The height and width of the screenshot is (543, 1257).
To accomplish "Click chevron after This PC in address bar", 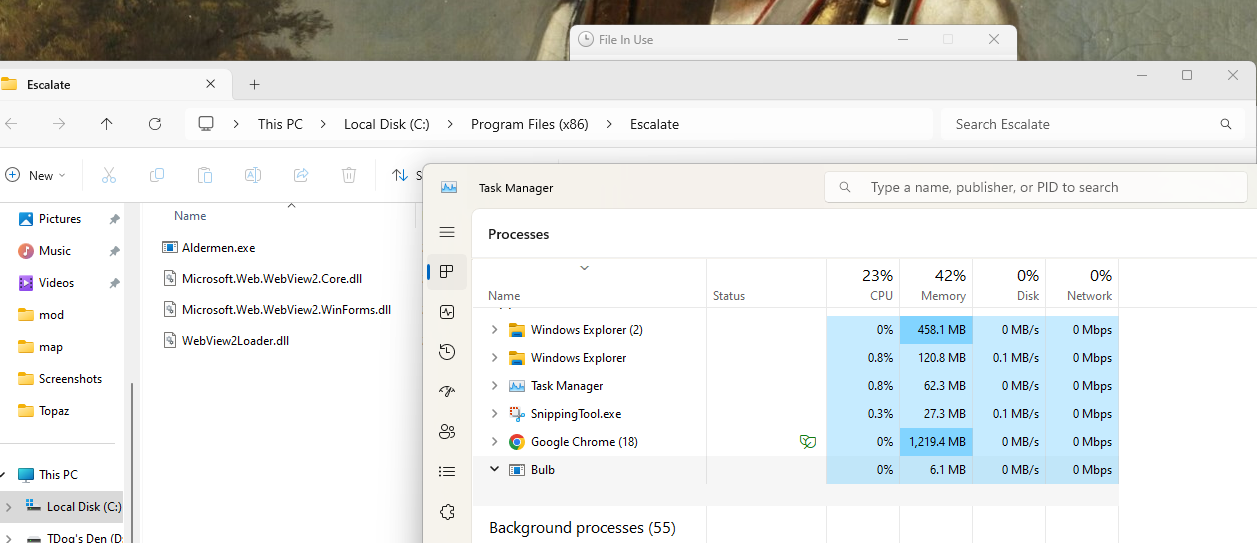I will 323,124.
